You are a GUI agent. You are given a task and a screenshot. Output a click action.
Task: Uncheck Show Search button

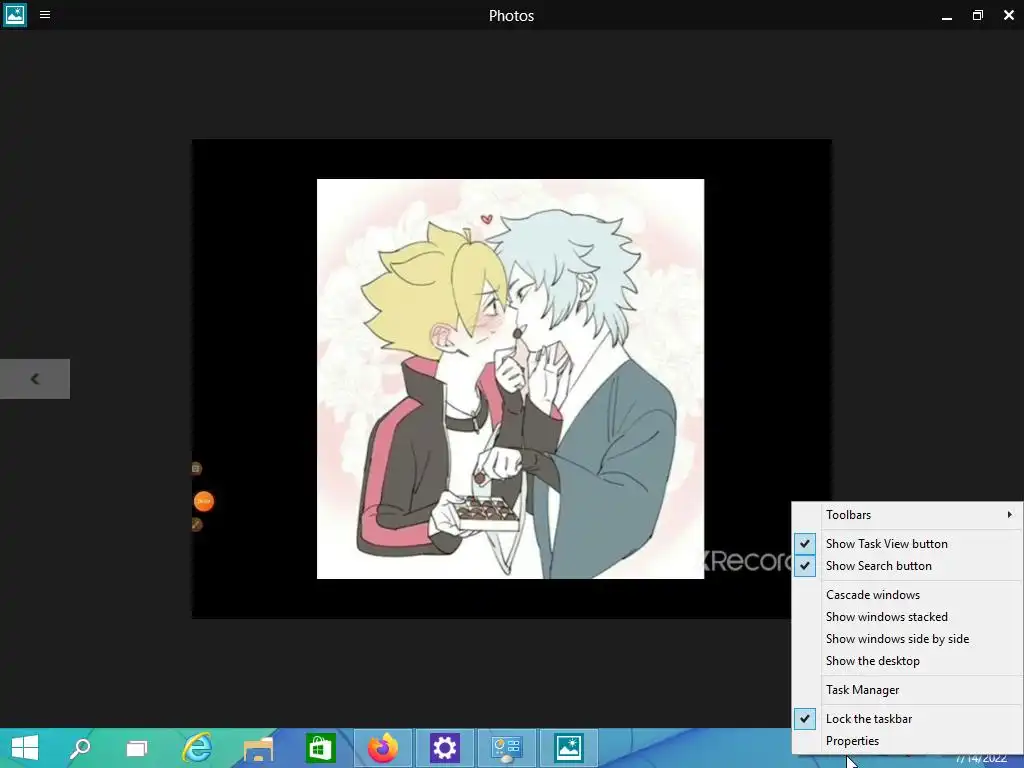coord(907,566)
